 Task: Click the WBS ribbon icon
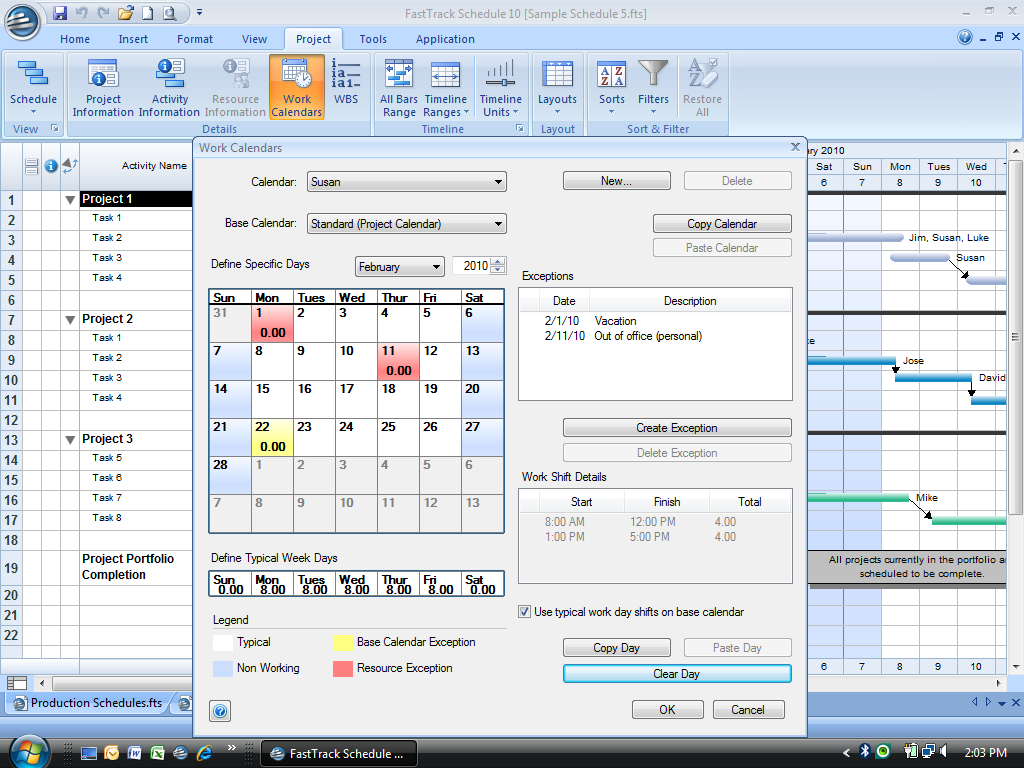pyautogui.click(x=346, y=77)
